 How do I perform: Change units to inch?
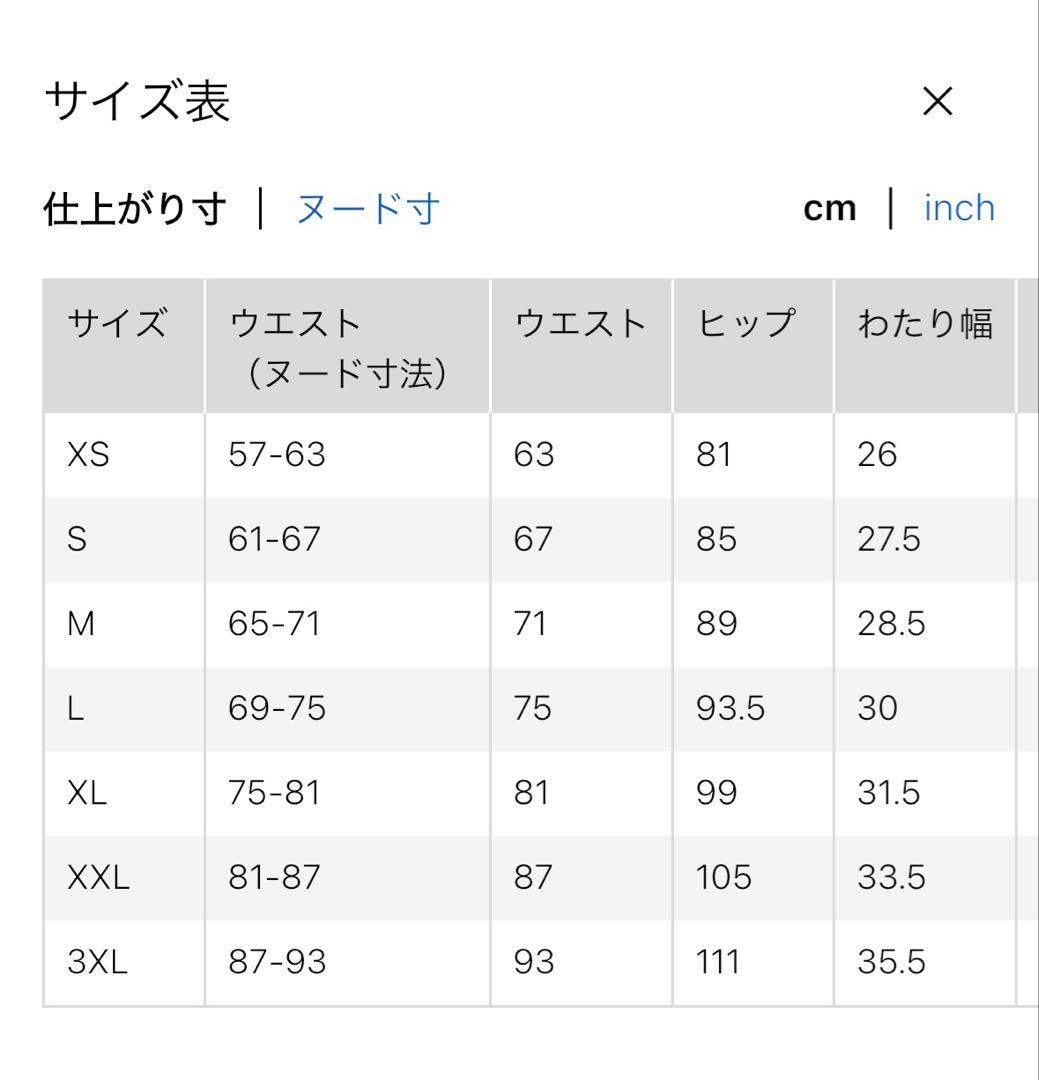958,207
